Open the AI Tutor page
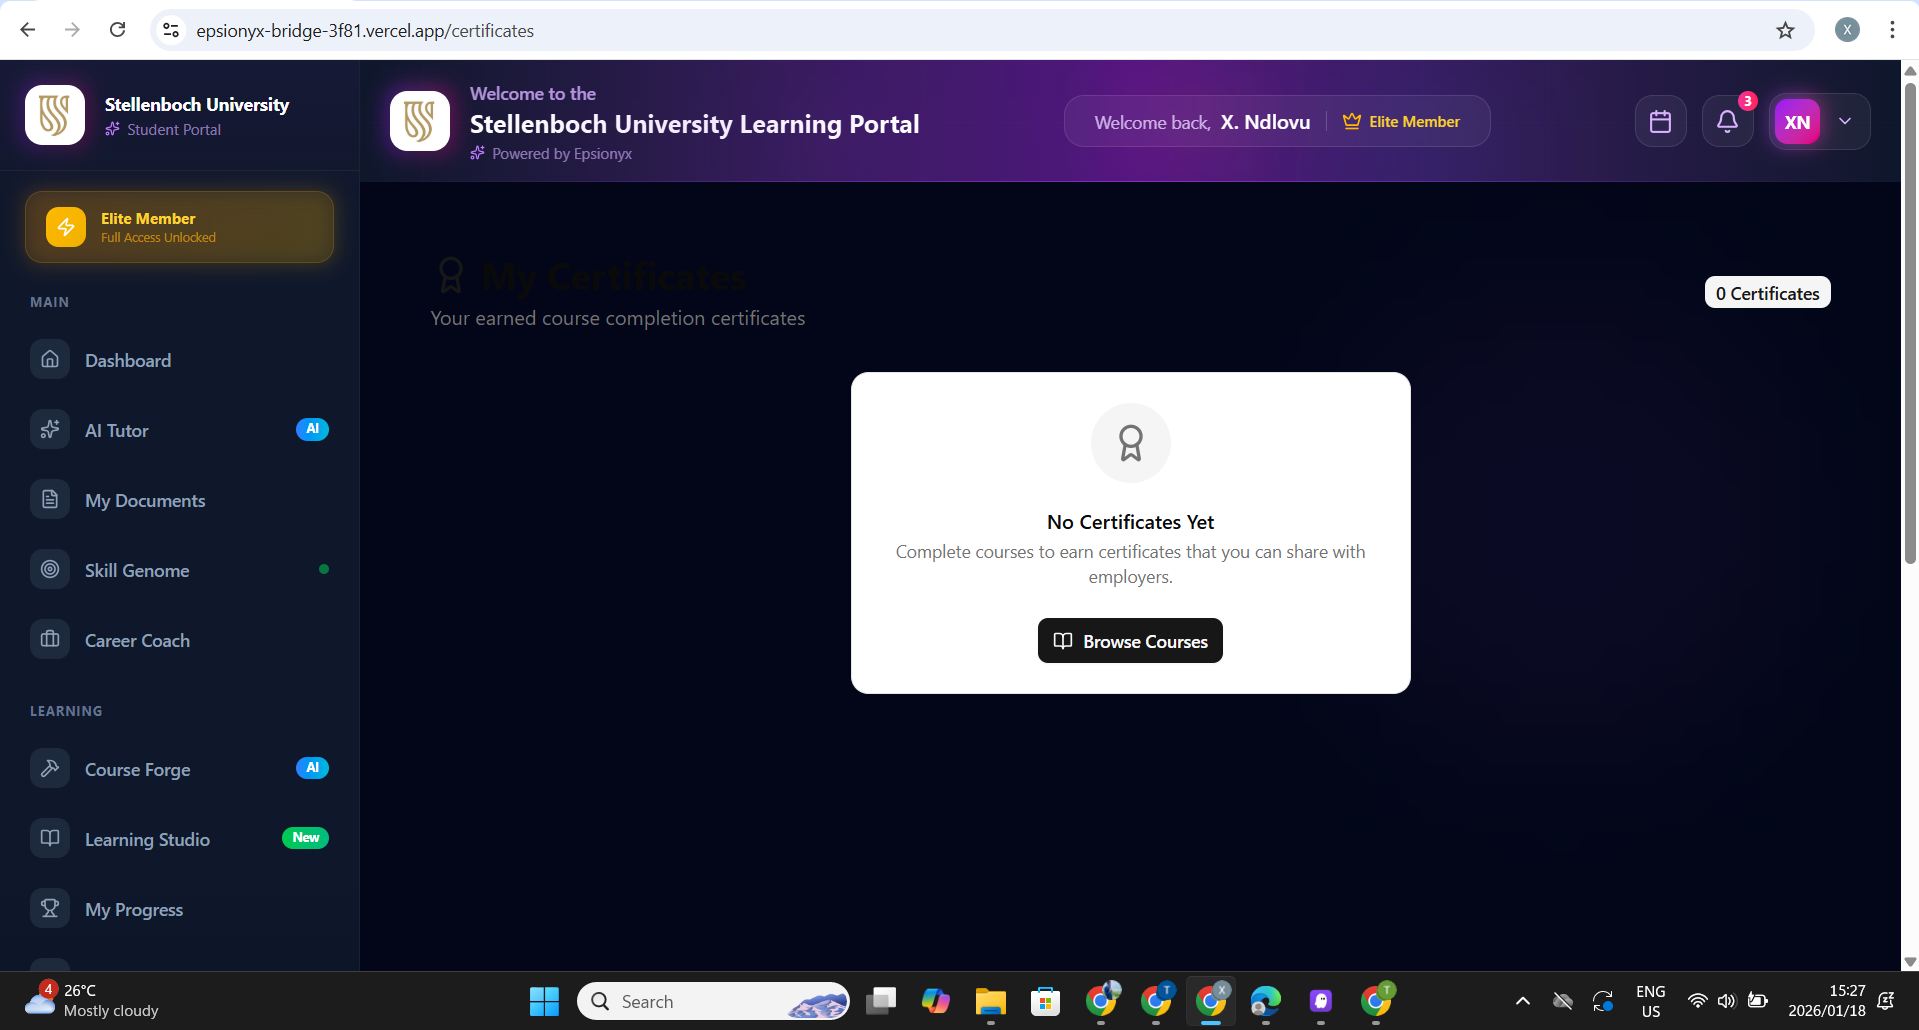This screenshot has width=1919, height=1030. point(180,430)
